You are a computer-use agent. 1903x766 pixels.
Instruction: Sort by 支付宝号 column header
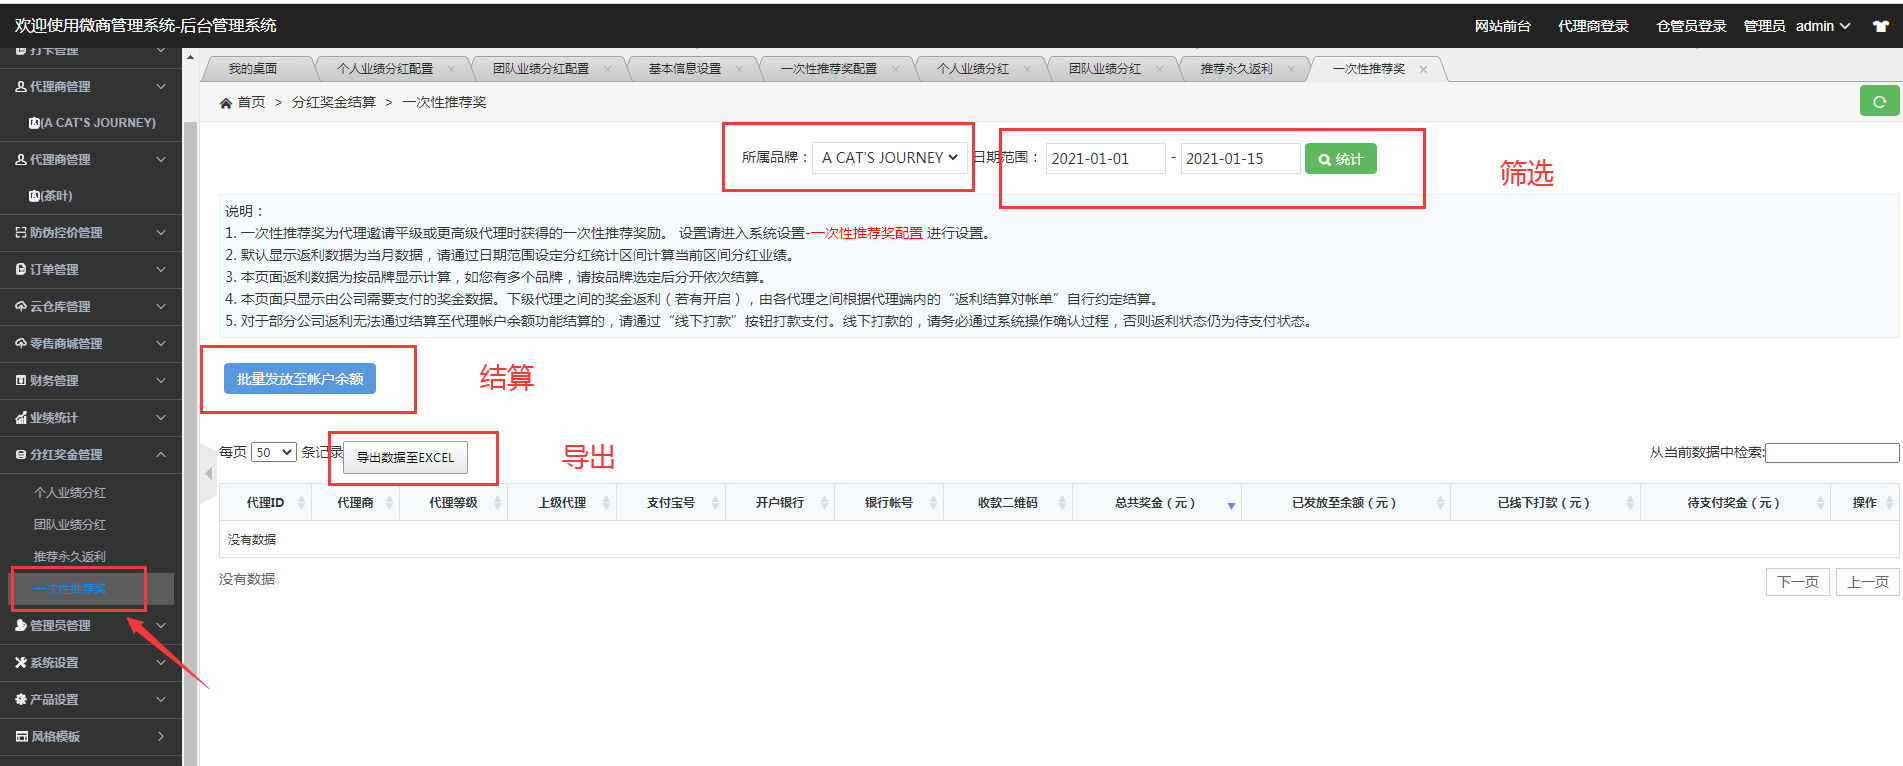coord(671,503)
